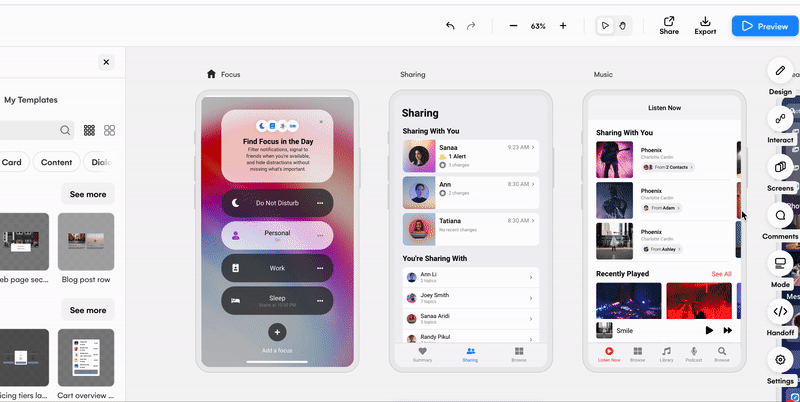Open the Mode panel
The height and width of the screenshot is (402, 800).
point(780,263)
